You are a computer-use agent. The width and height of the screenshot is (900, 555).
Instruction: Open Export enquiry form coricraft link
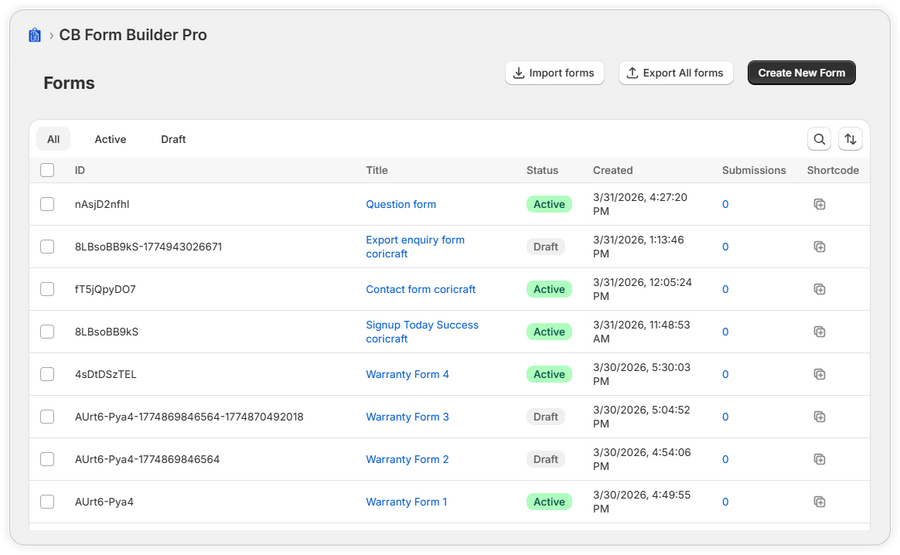click(x=416, y=247)
